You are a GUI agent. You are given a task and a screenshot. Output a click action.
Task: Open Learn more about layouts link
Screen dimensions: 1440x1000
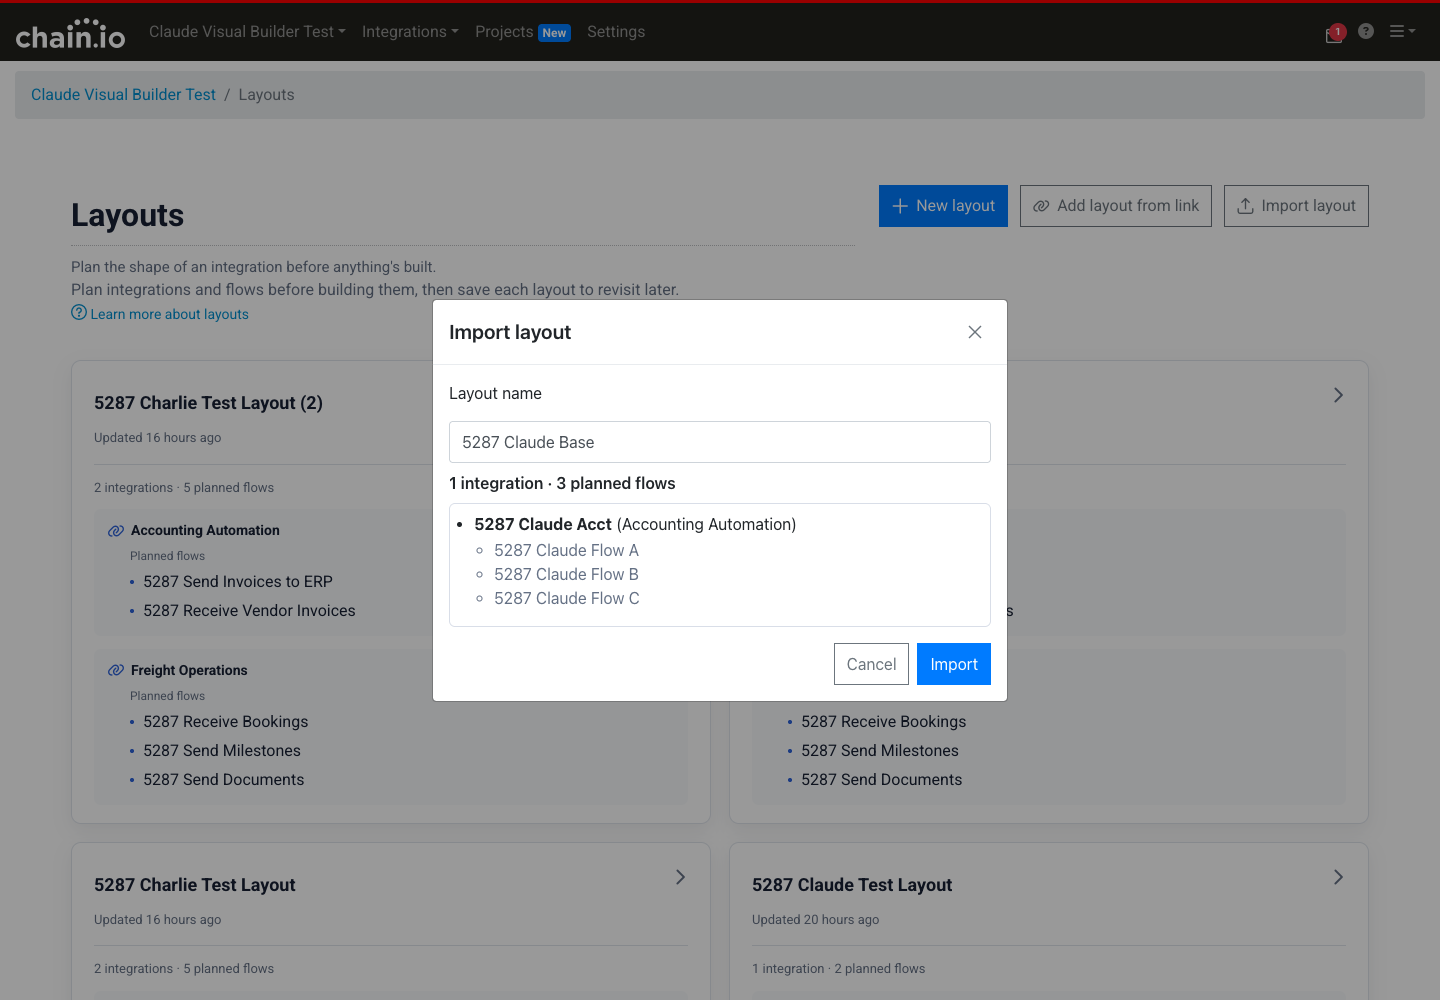(169, 314)
